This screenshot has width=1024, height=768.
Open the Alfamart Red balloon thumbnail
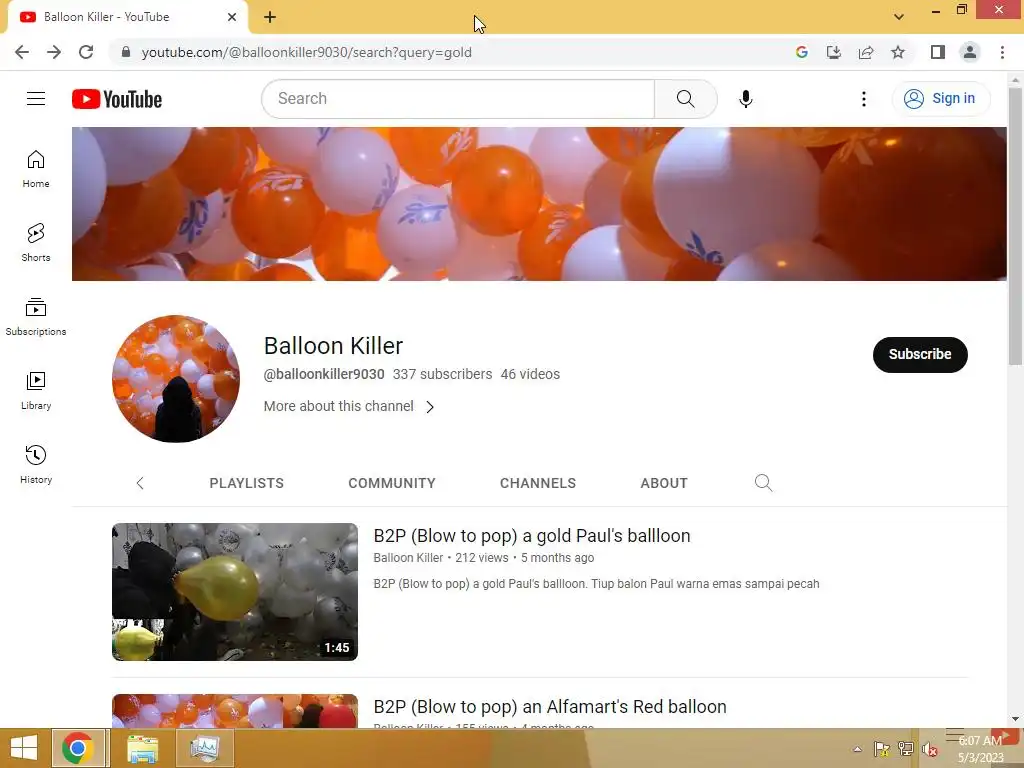coord(235,711)
